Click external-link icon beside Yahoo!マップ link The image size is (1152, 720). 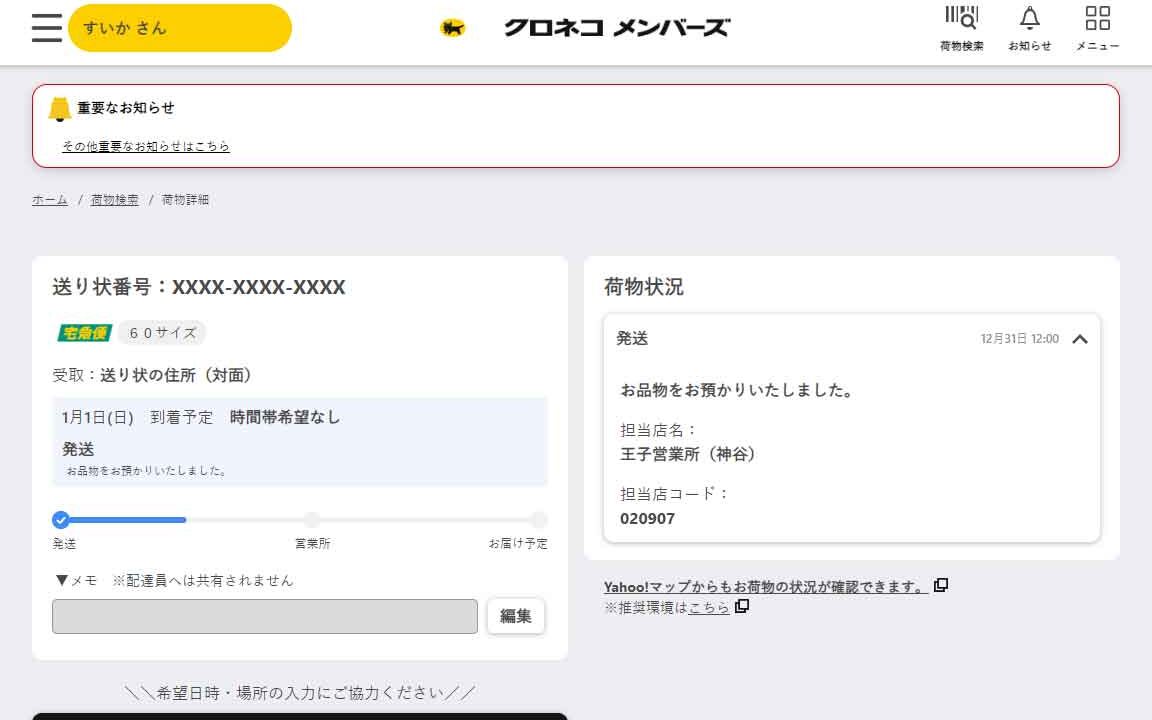pyautogui.click(x=940, y=586)
